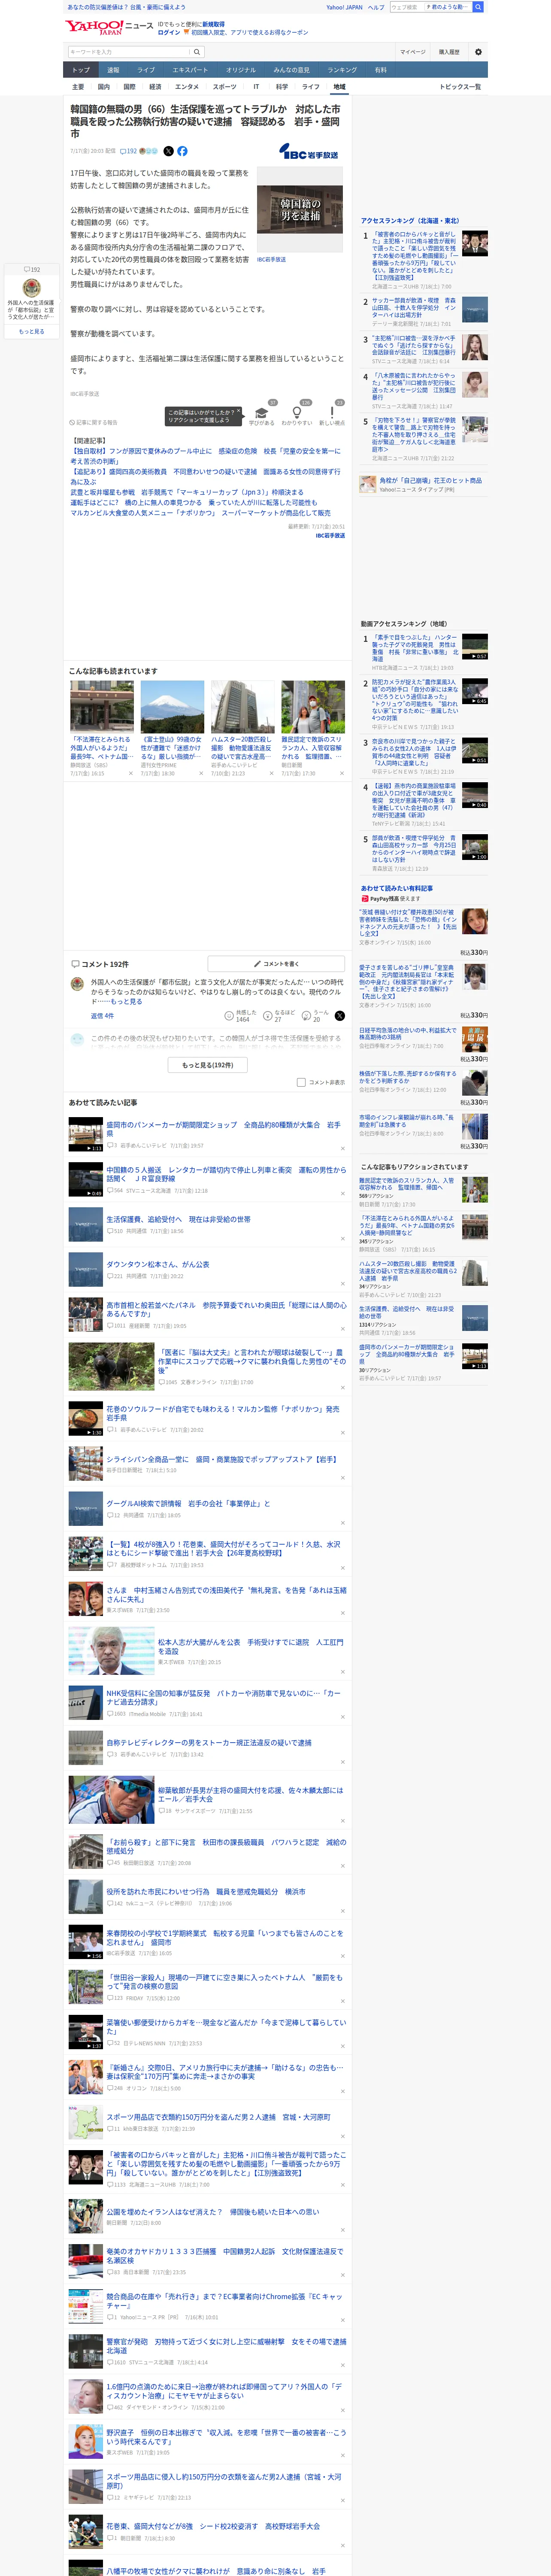551x2576 pixels.
Task: Open settings via the gear icon
Action: 478,52
